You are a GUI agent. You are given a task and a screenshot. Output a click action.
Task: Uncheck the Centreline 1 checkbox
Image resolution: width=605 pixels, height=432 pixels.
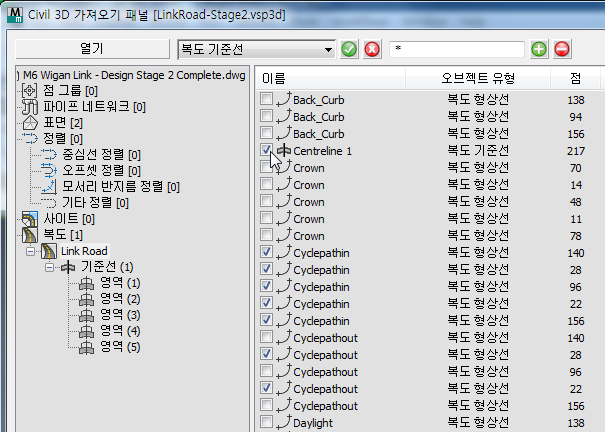[266, 150]
